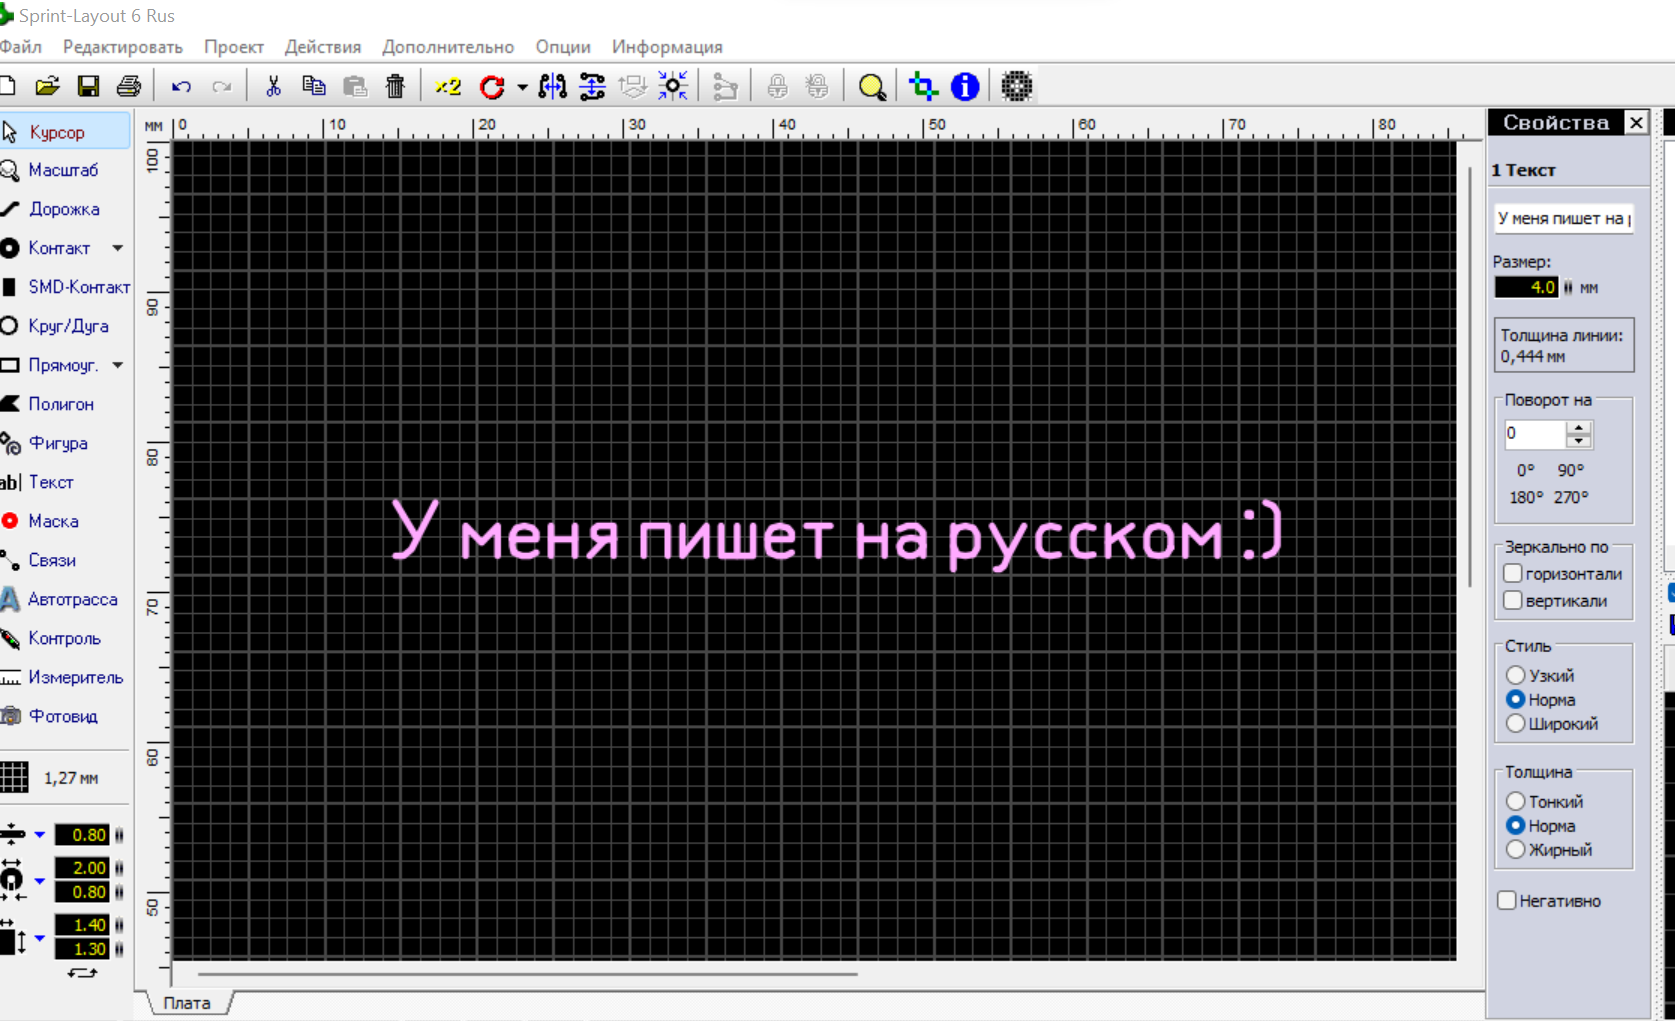Duplicate selection with the x2 icon
Image resolution: width=1675 pixels, height=1021 pixels.
tap(448, 86)
